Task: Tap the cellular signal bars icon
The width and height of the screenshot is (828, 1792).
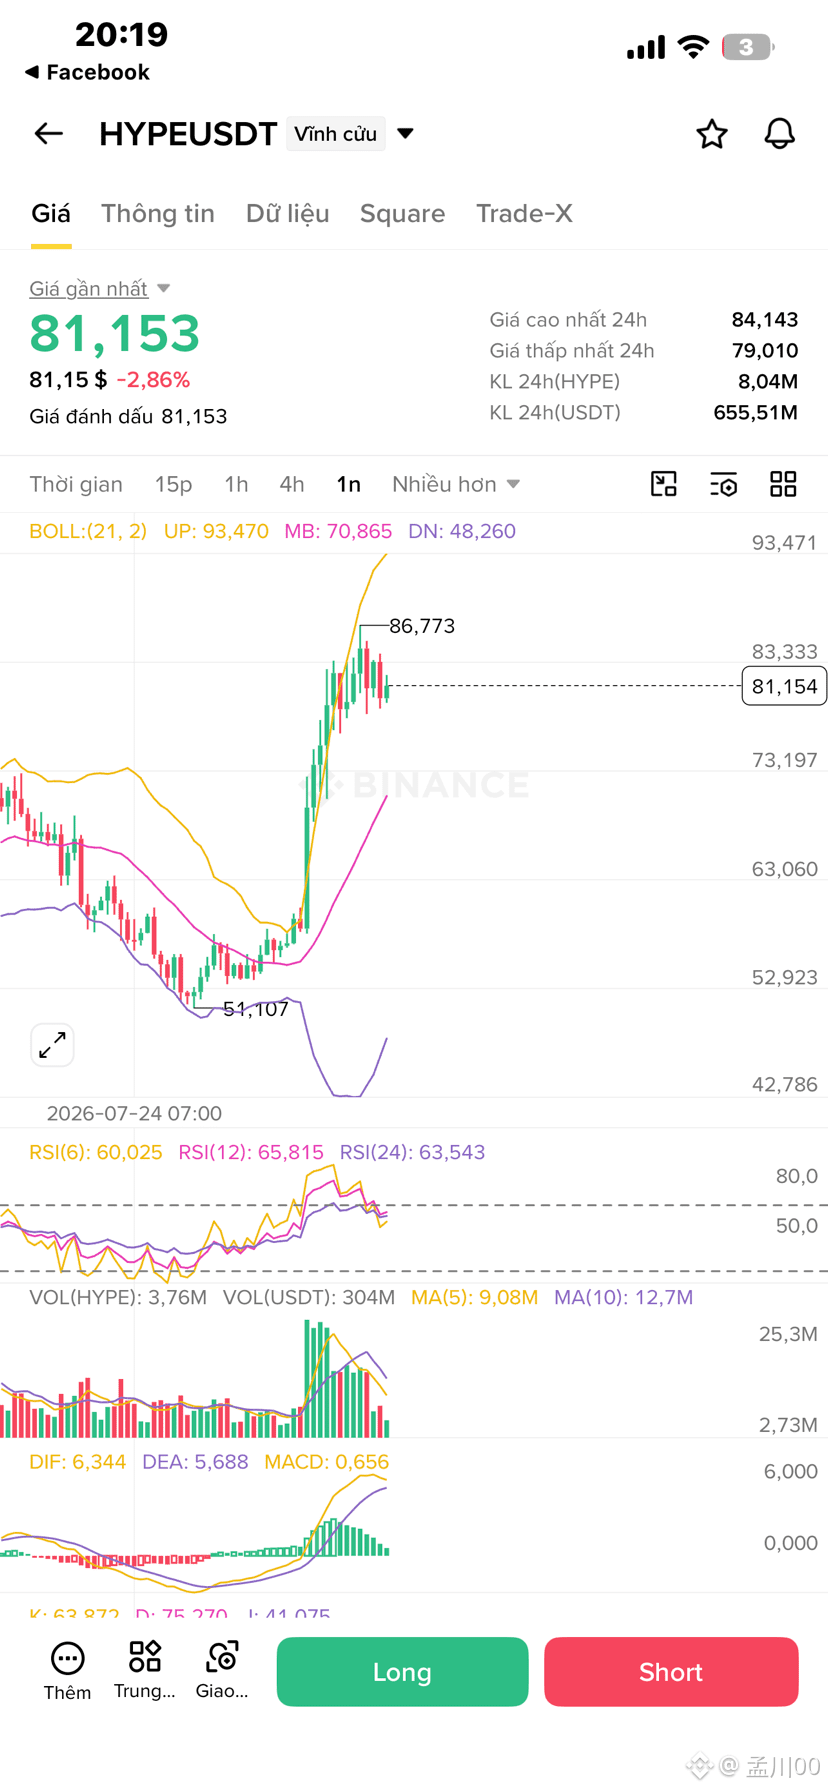Action: (646, 47)
